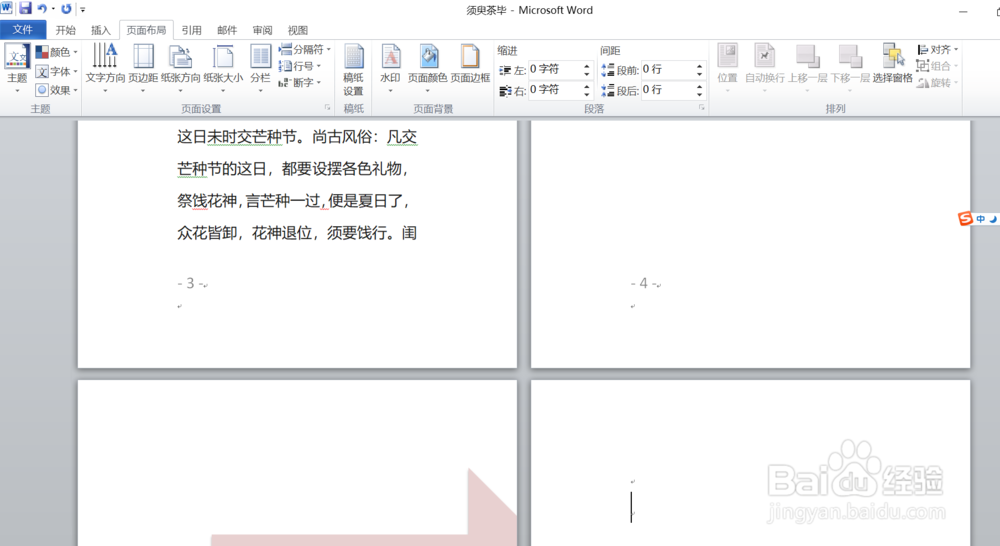The height and width of the screenshot is (546, 1000).
Task: Increase left indent with spinner up arrow
Action: click(x=586, y=66)
